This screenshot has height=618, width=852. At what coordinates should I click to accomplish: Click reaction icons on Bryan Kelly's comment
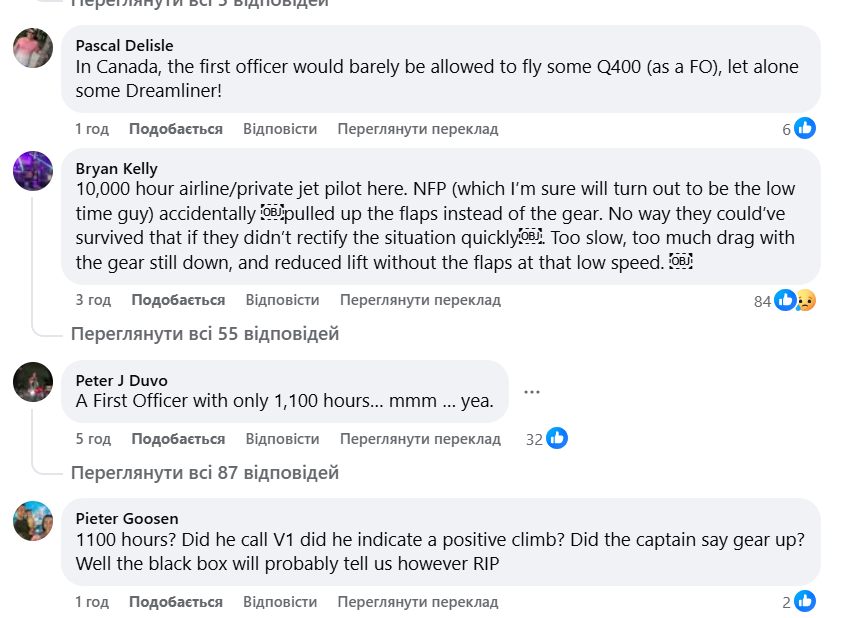click(x=795, y=300)
